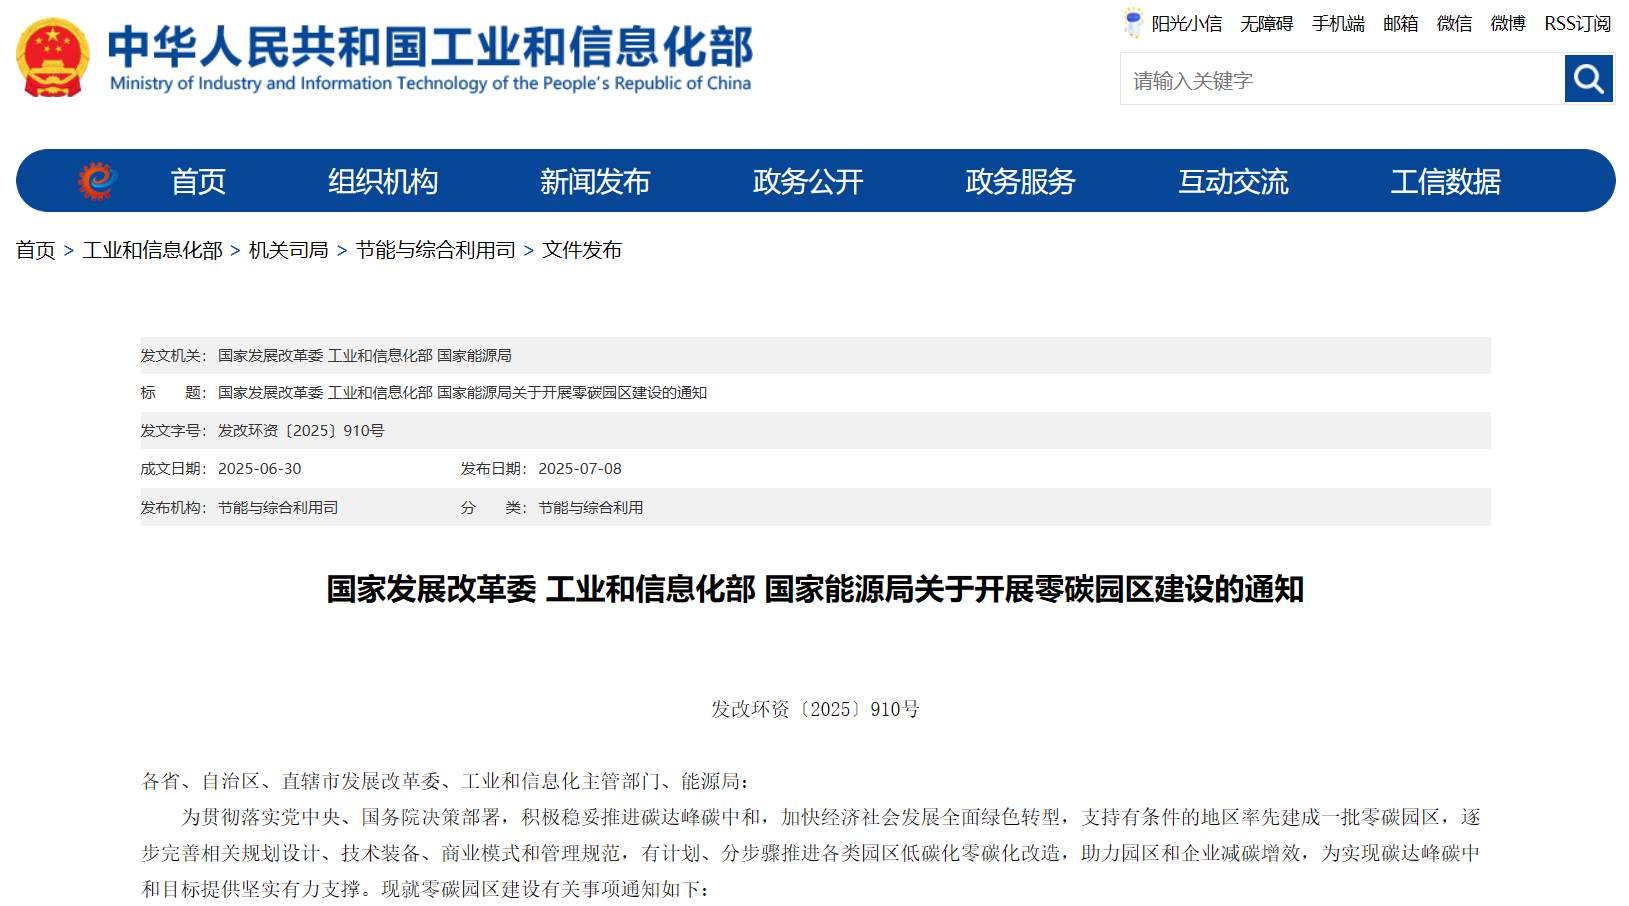The width and height of the screenshot is (1629, 906).
Task: Open the 政务服务 navigation menu
Action: coord(1019,181)
